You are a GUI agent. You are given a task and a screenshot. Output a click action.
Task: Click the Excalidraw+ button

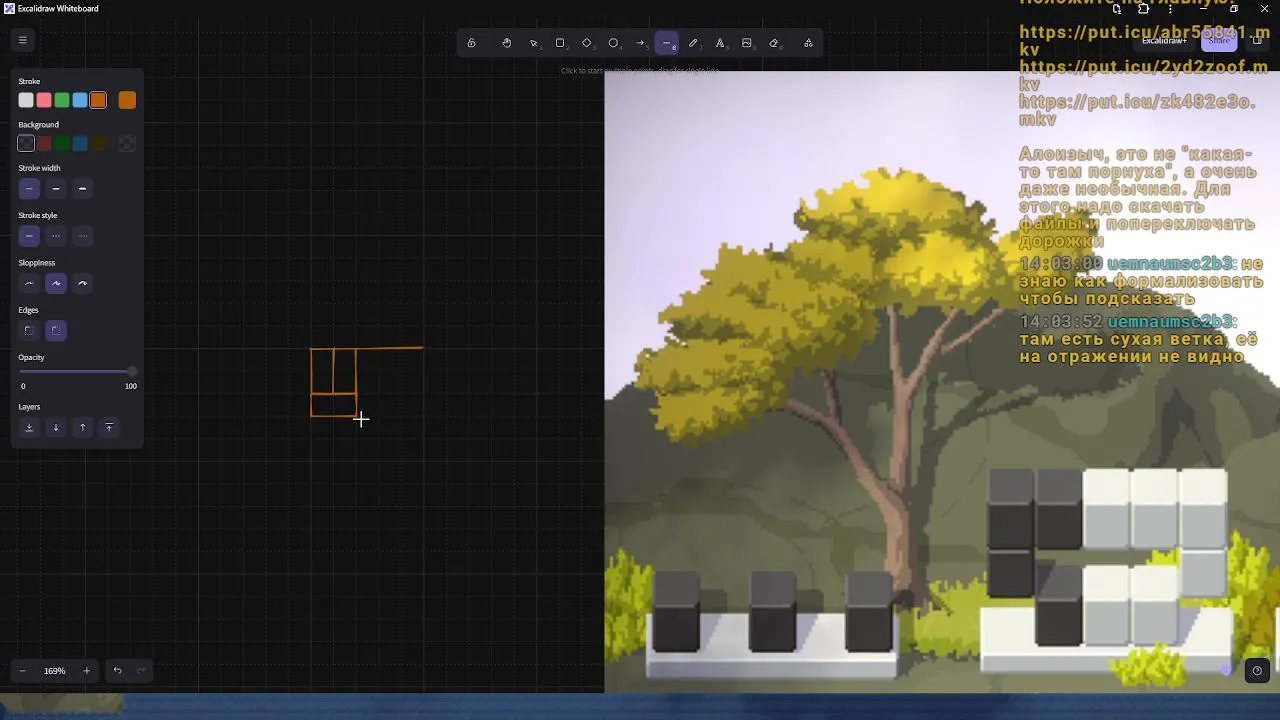(x=1164, y=41)
